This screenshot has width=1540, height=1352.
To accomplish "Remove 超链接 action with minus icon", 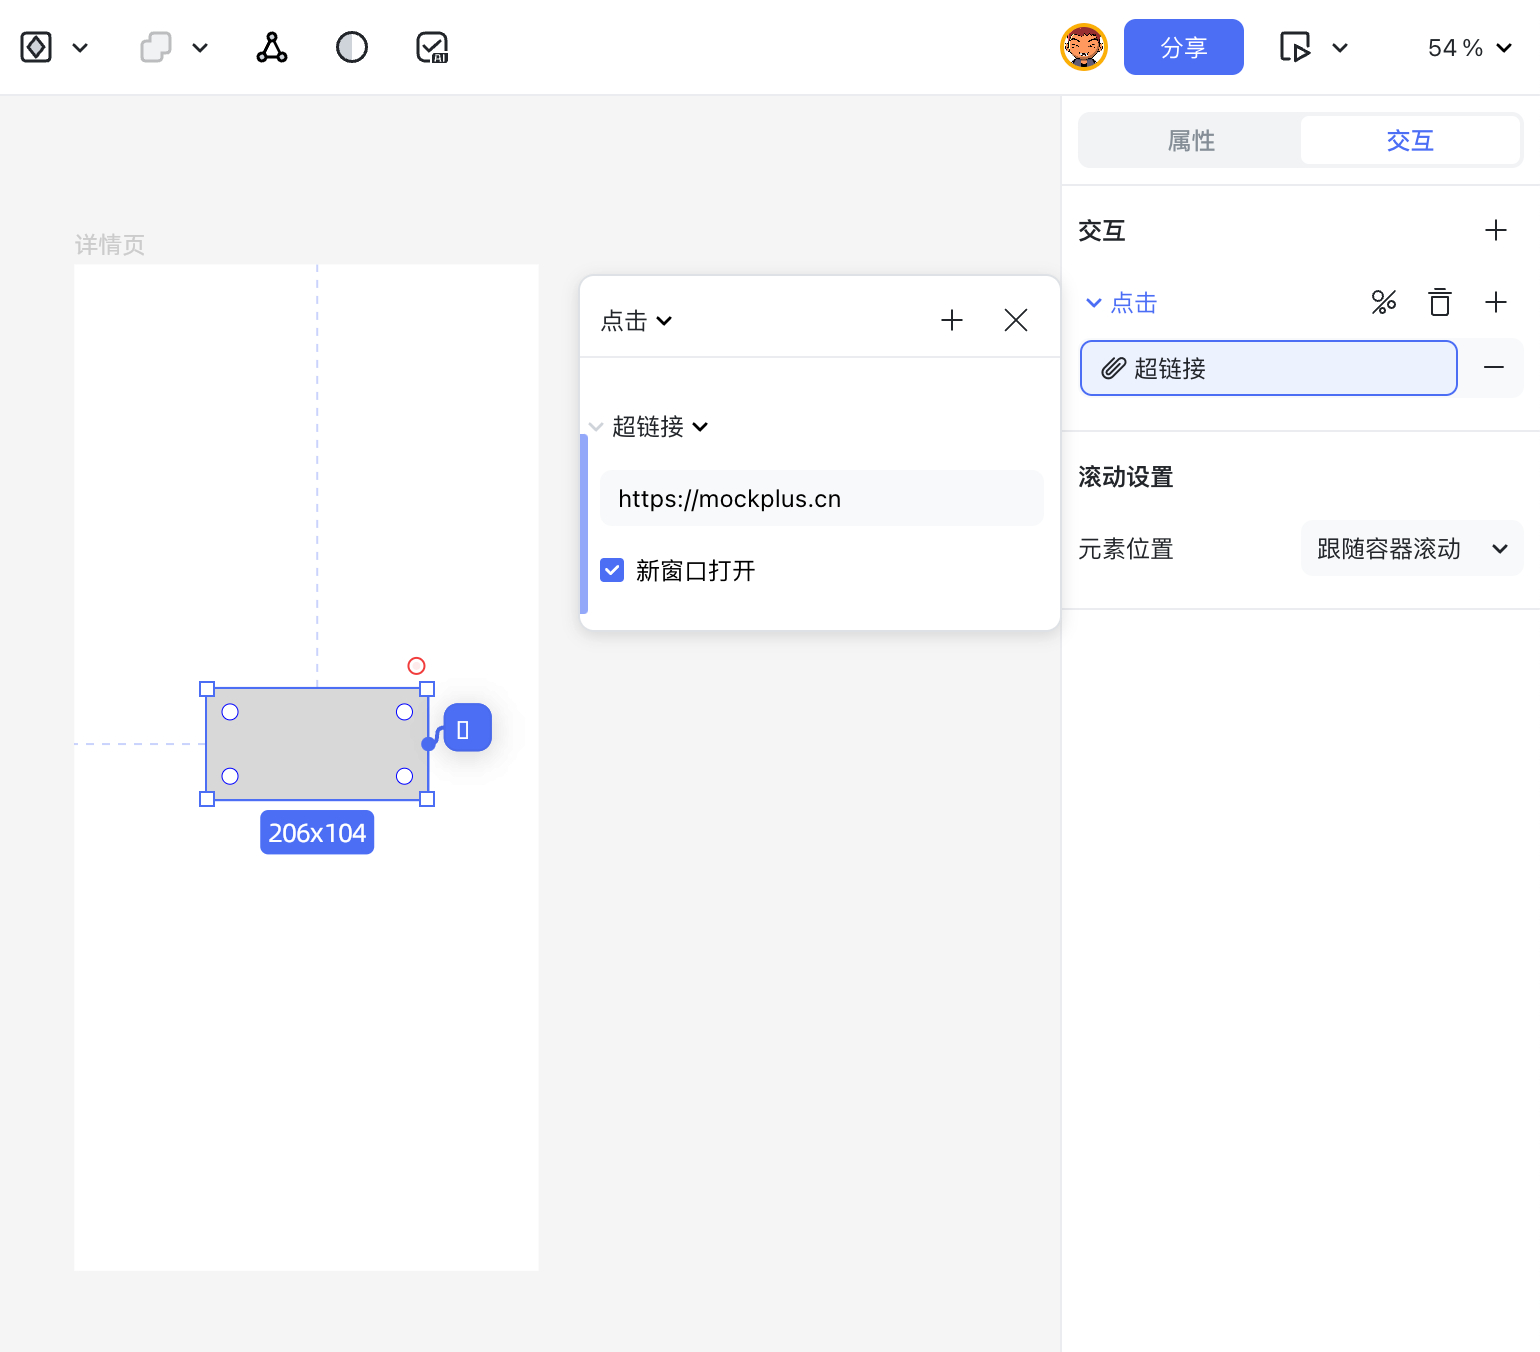I will [1494, 368].
